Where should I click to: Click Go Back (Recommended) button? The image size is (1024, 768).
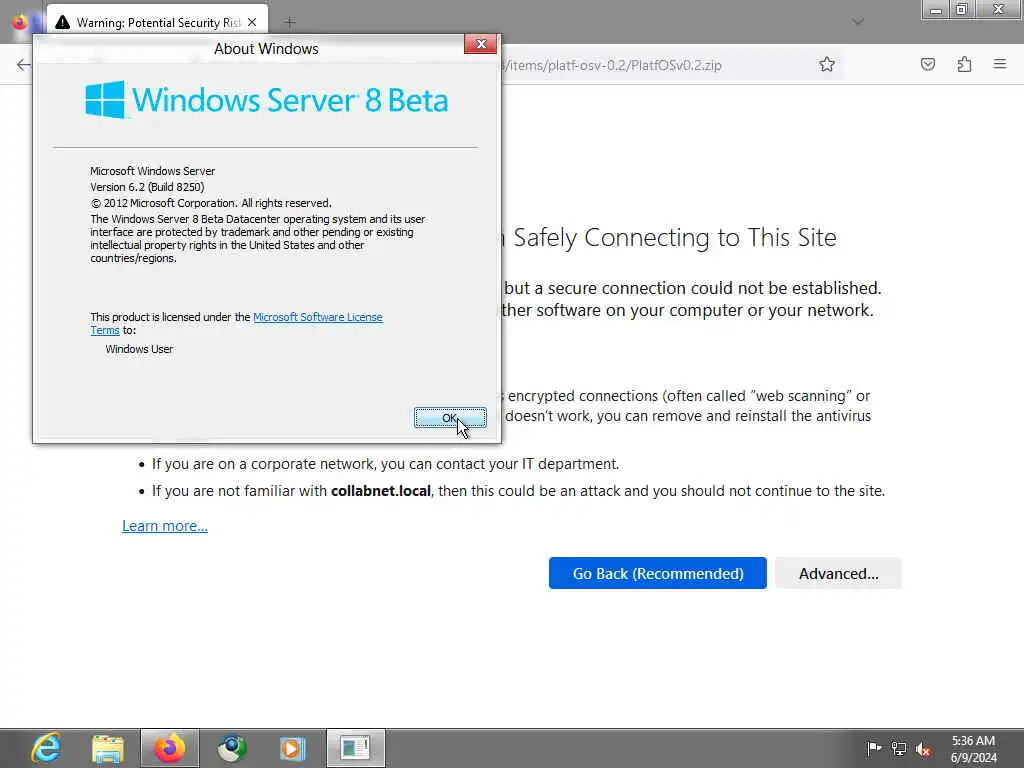click(x=658, y=573)
